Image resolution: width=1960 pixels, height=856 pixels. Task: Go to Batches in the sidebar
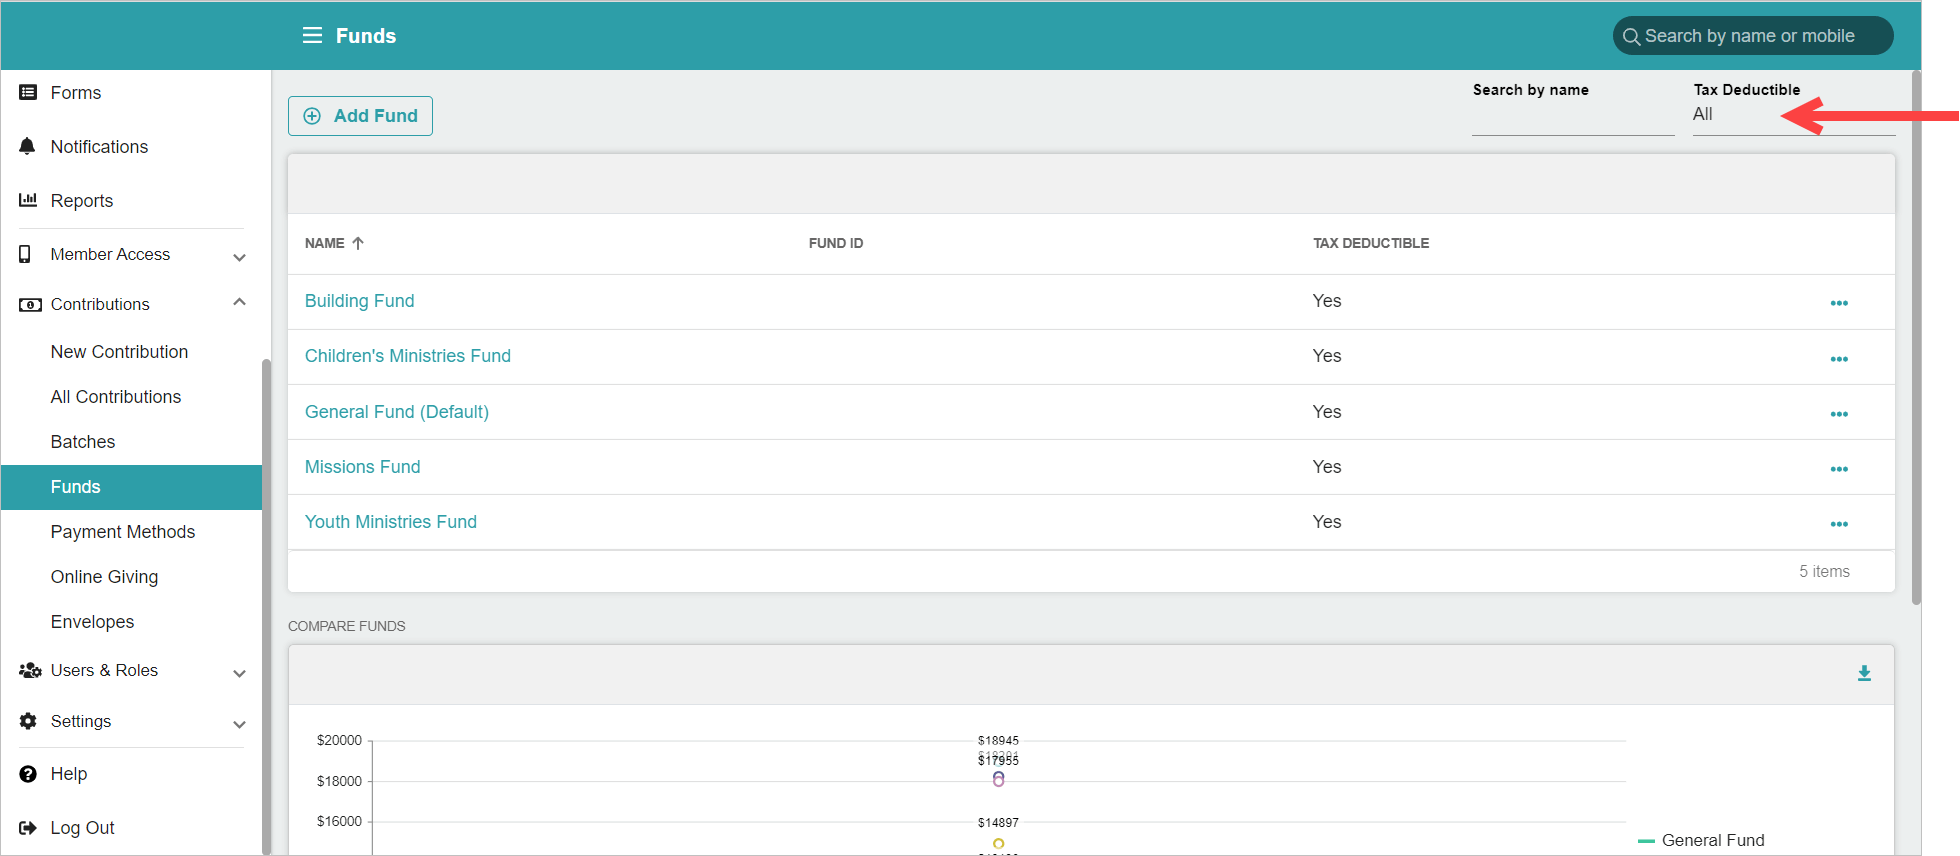(83, 442)
